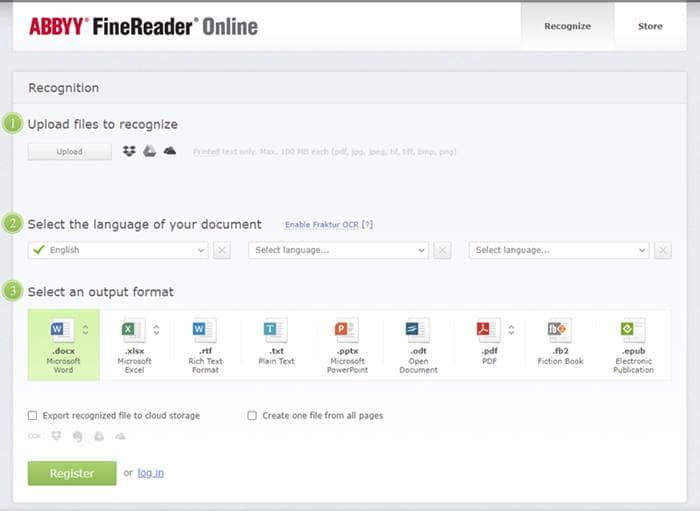Upload a file from Dropbox
700x511 pixels.
(x=129, y=151)
